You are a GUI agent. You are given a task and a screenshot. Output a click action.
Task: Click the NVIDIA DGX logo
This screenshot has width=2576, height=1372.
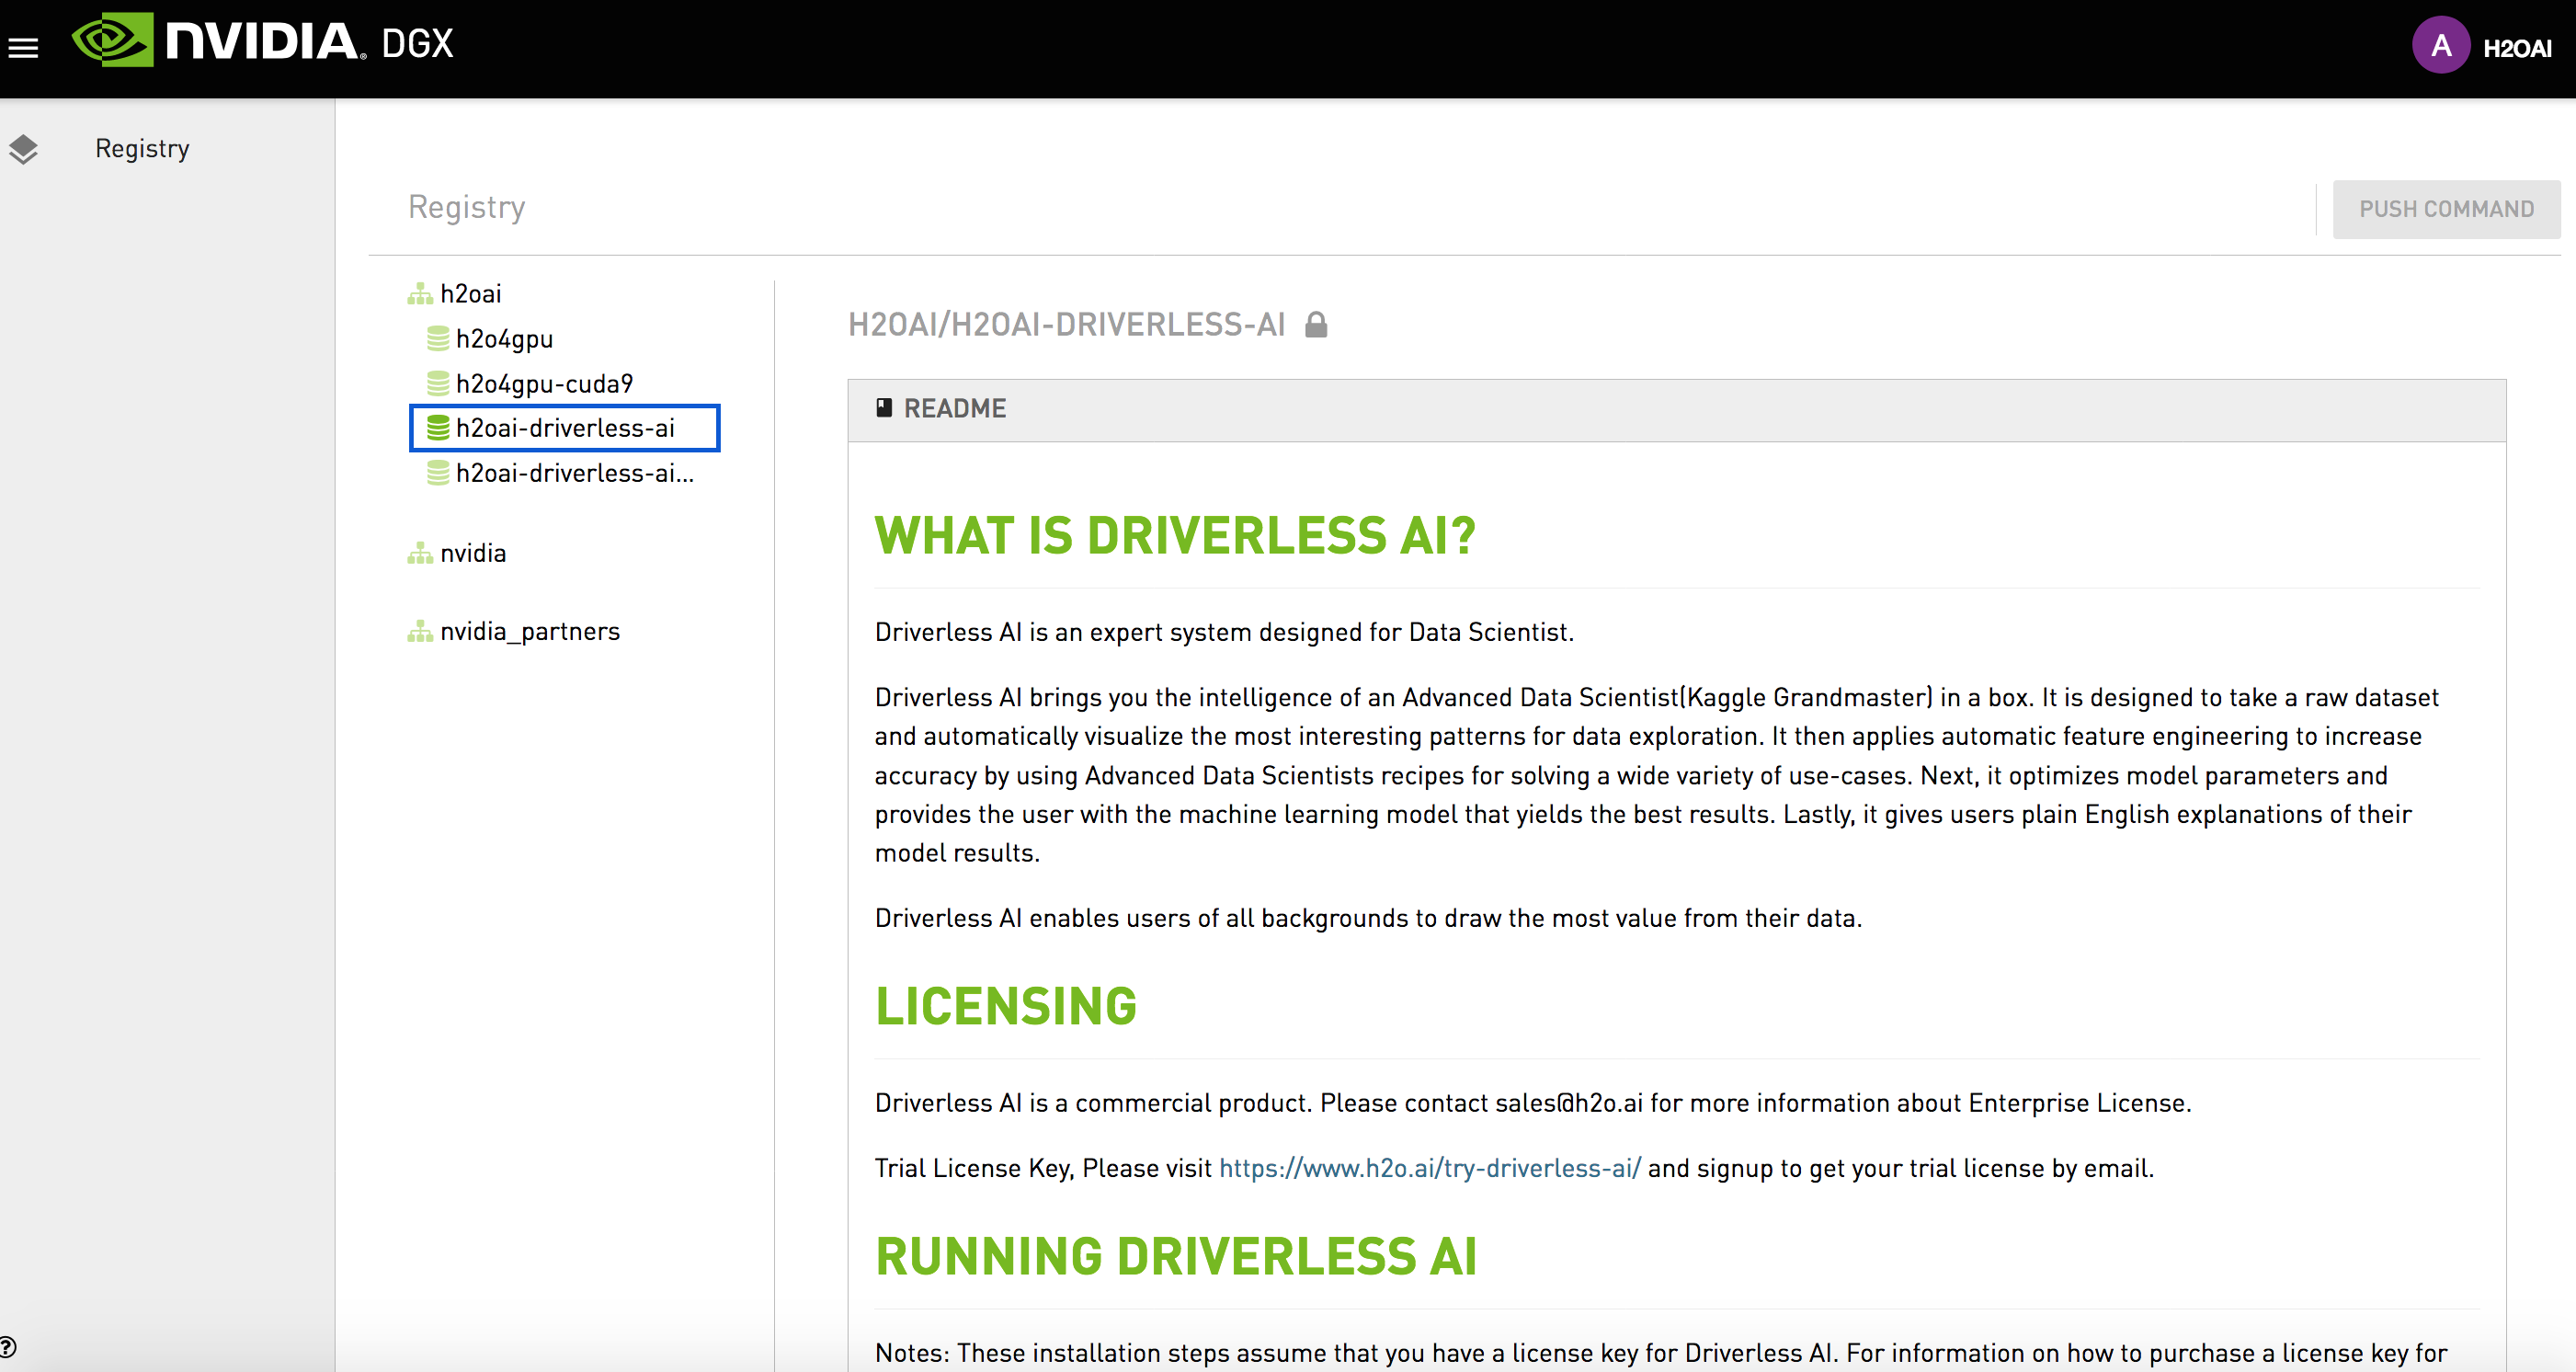[262, 42]
